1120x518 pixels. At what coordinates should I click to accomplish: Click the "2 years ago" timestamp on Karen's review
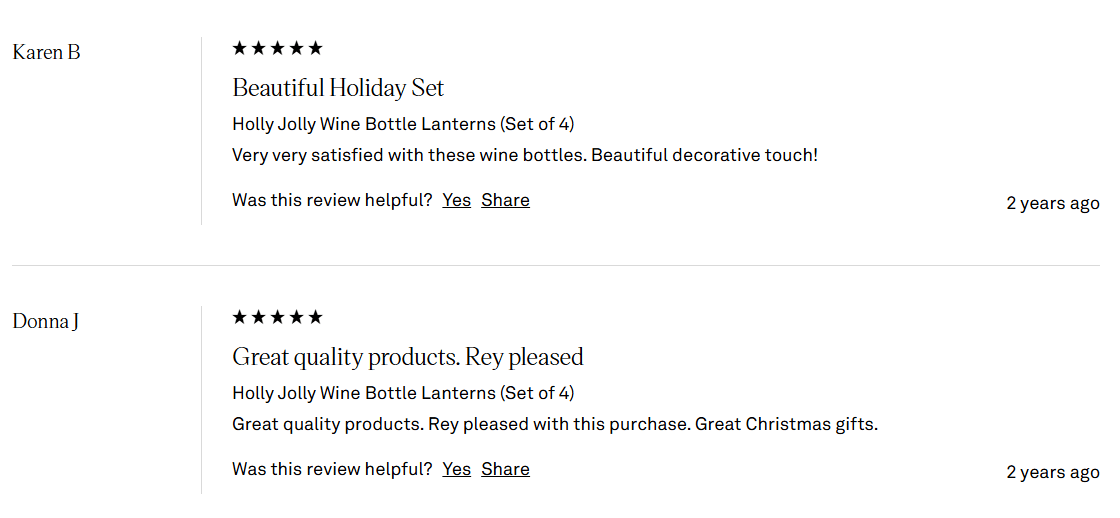(x=1052, y=203)
